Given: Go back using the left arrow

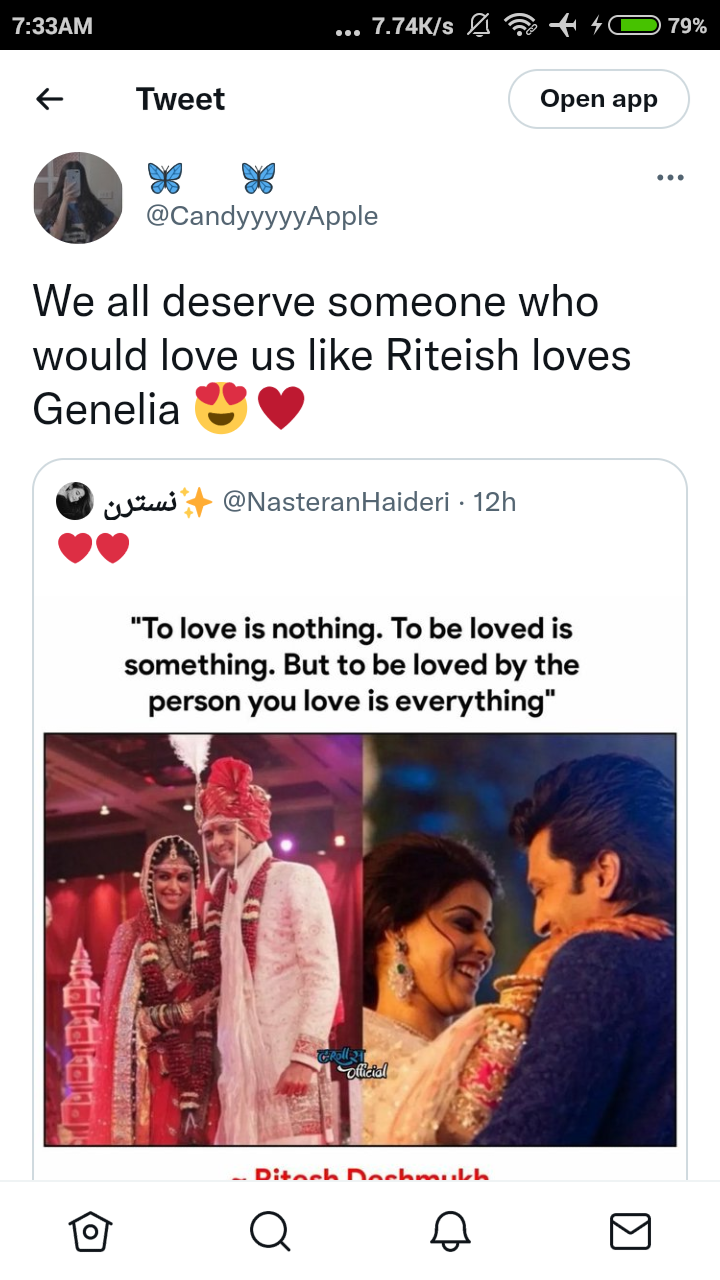Looking at the screenshot, I should (49, 99).
